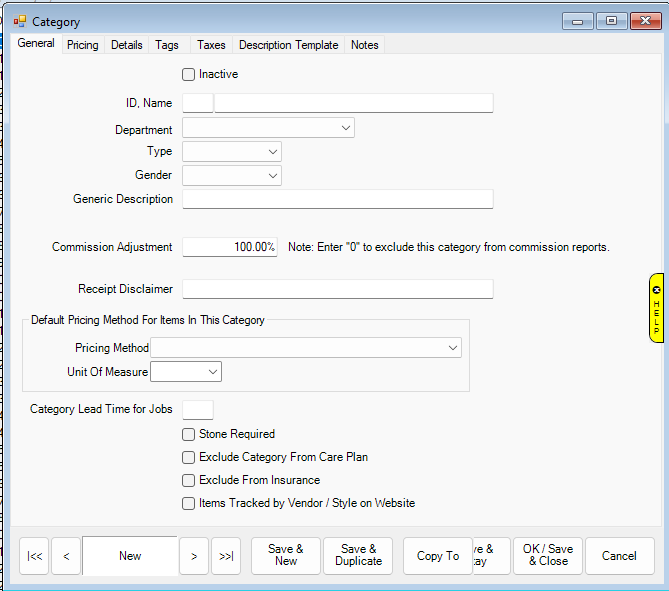669x591 pixels.
Task: Toggle Exclude Category From Care Plan
Action: pyautogui.click(x=189, y=457)
